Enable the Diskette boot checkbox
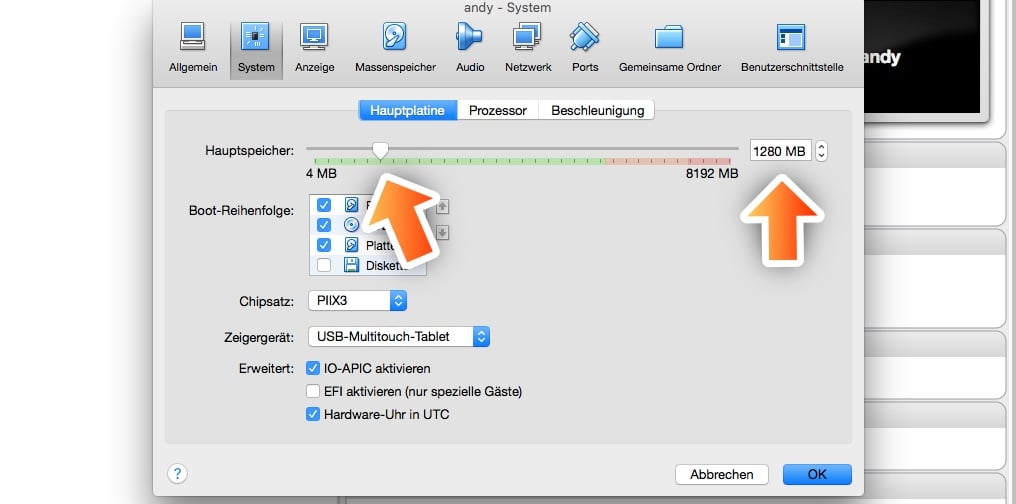This screenshot has width=1016, height=504. coord(324,265)
